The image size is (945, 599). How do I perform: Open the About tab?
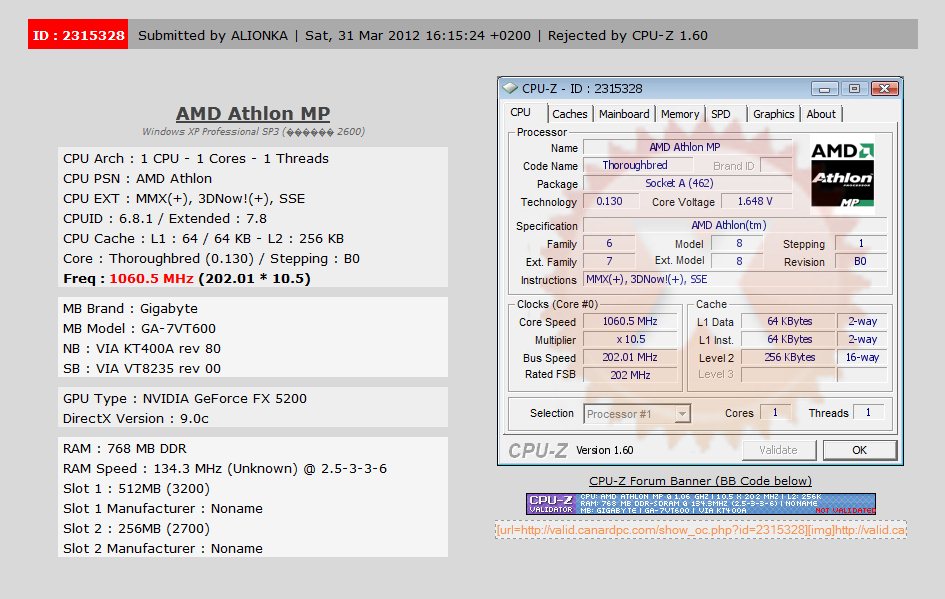pyautogui.click(x=821, y=114)
